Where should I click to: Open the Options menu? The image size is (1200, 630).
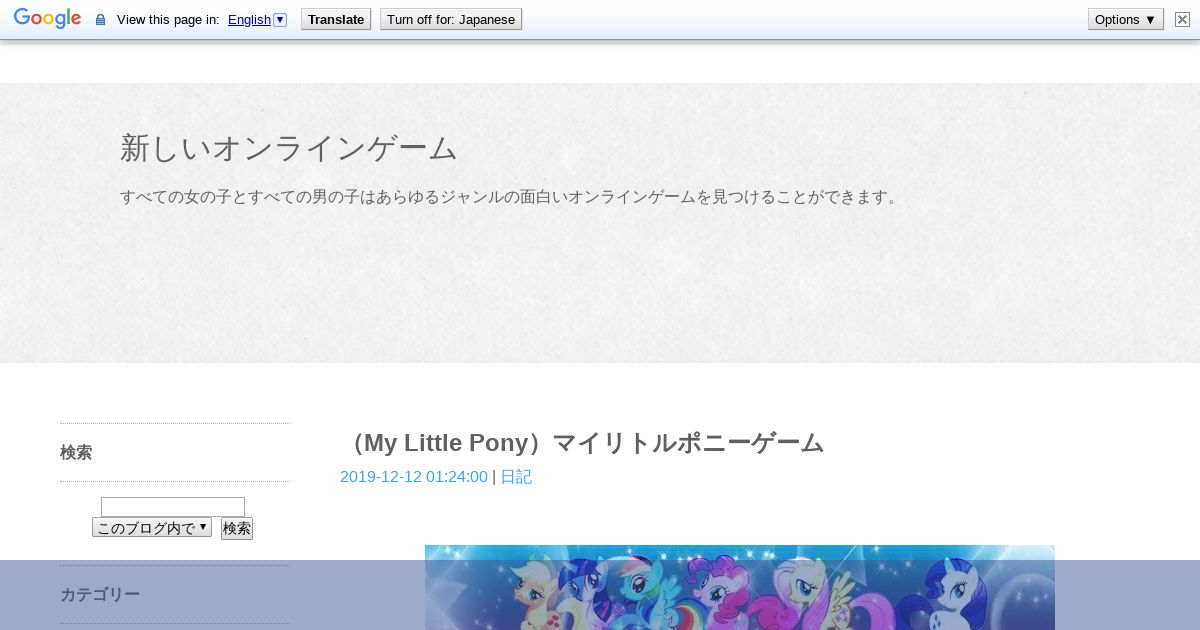click(x=1126, y=19)
